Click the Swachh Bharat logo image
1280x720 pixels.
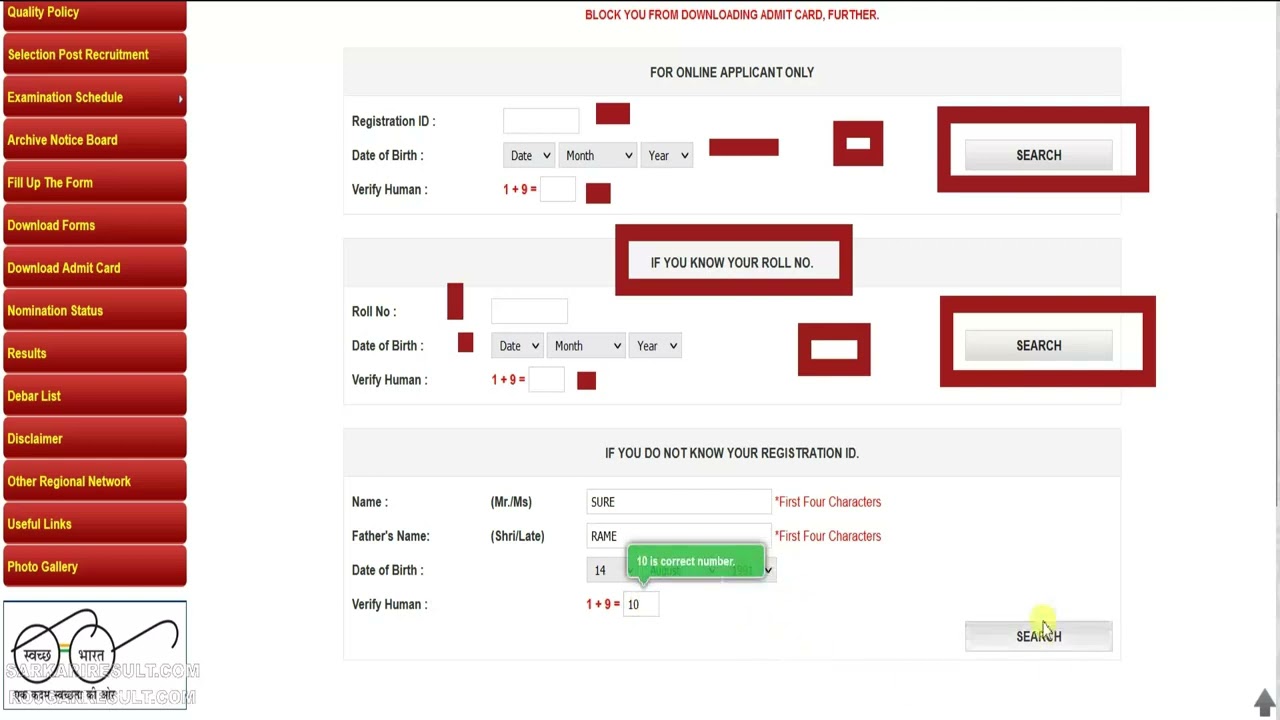click(x=95, y=655)
